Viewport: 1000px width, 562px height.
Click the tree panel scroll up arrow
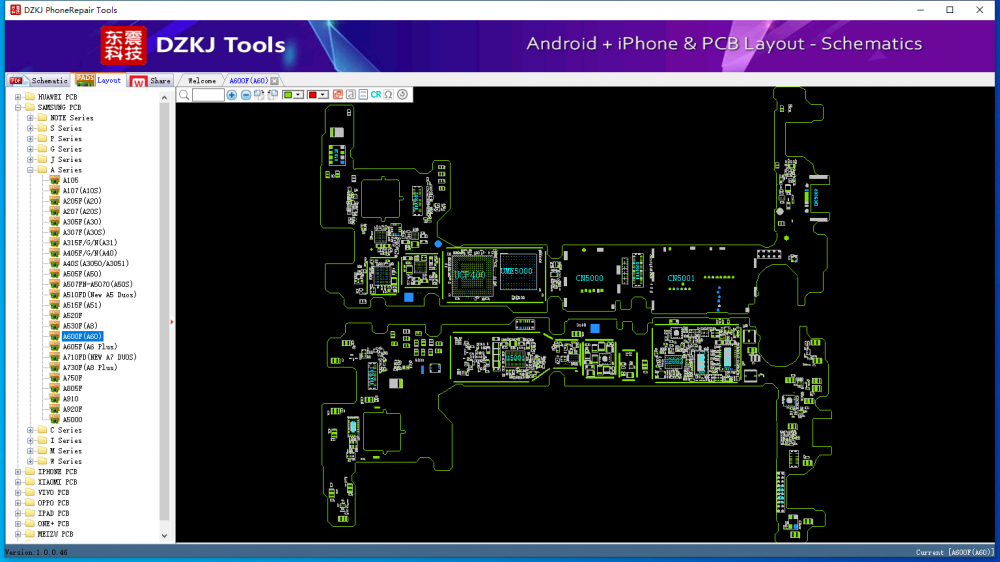pos(165,98)
